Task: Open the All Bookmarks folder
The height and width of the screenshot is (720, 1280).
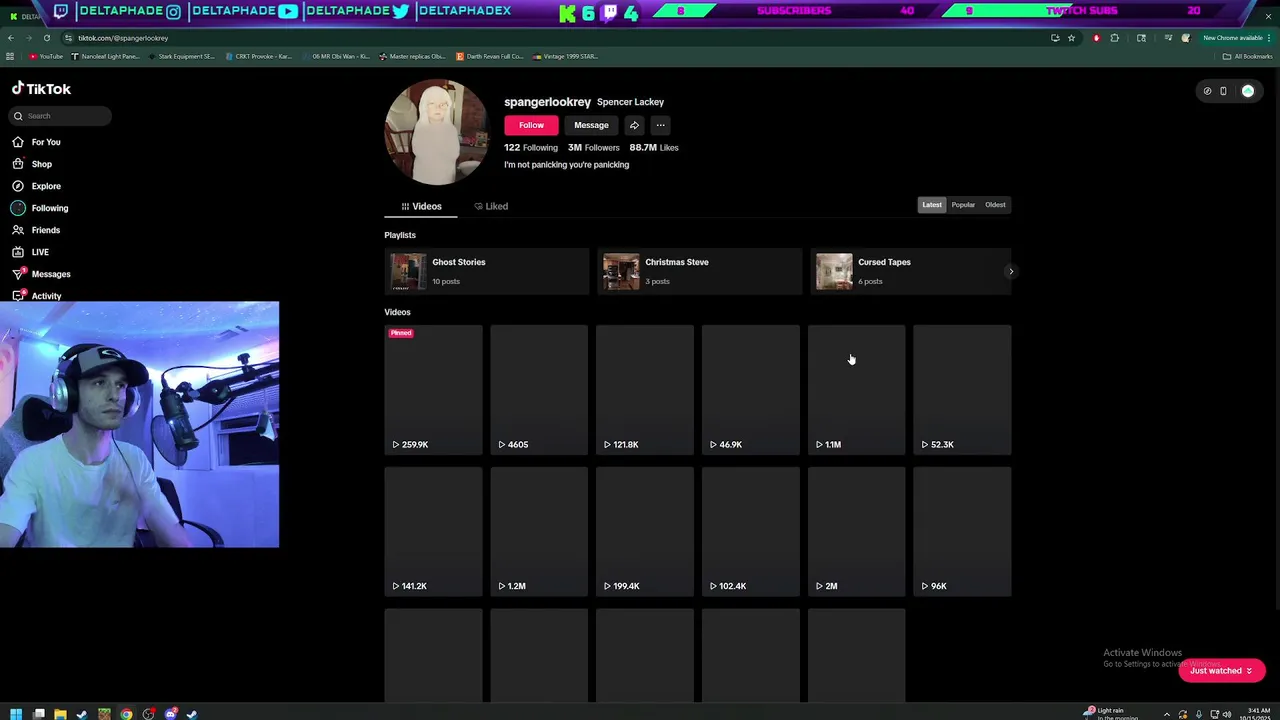Action: coord(1247,56)
